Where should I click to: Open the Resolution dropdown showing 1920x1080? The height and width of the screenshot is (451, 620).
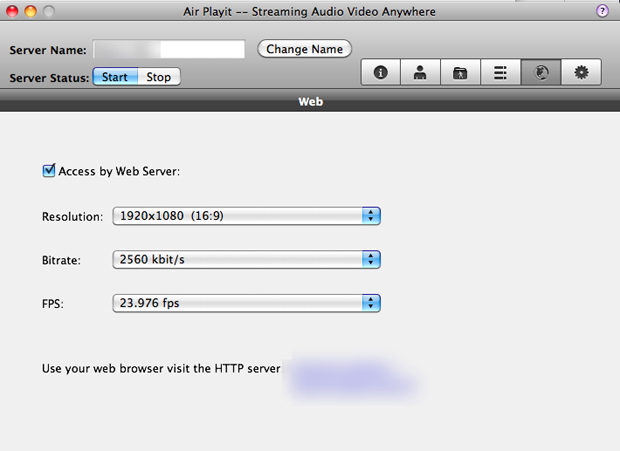coord(246,216)
